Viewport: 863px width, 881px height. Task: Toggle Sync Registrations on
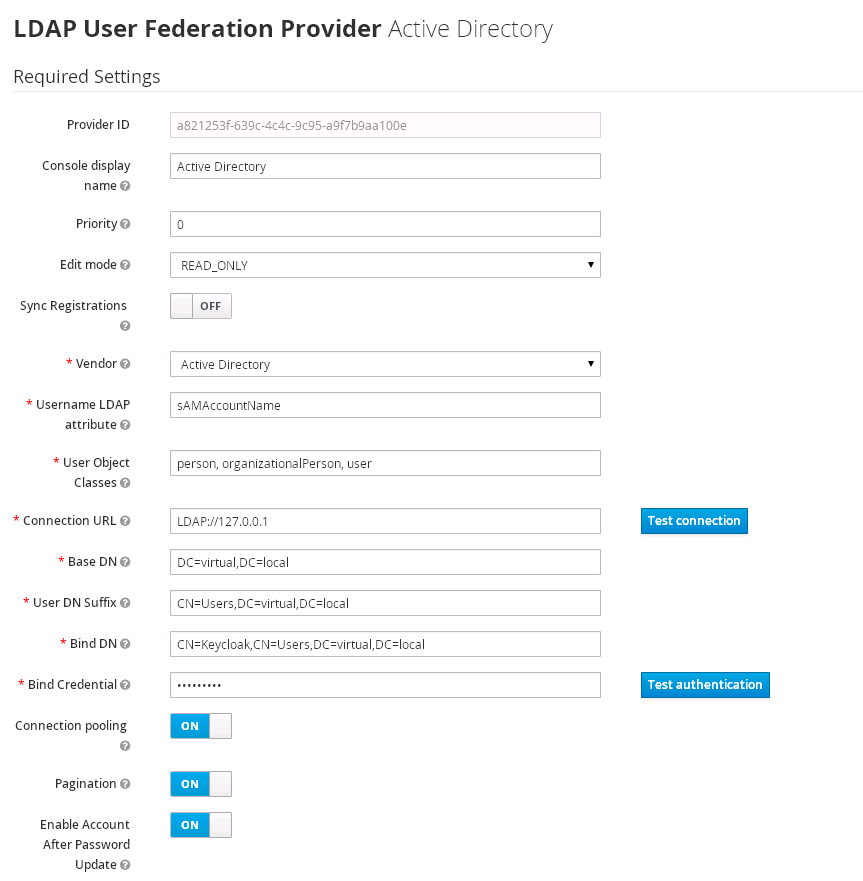coord(200,305)
